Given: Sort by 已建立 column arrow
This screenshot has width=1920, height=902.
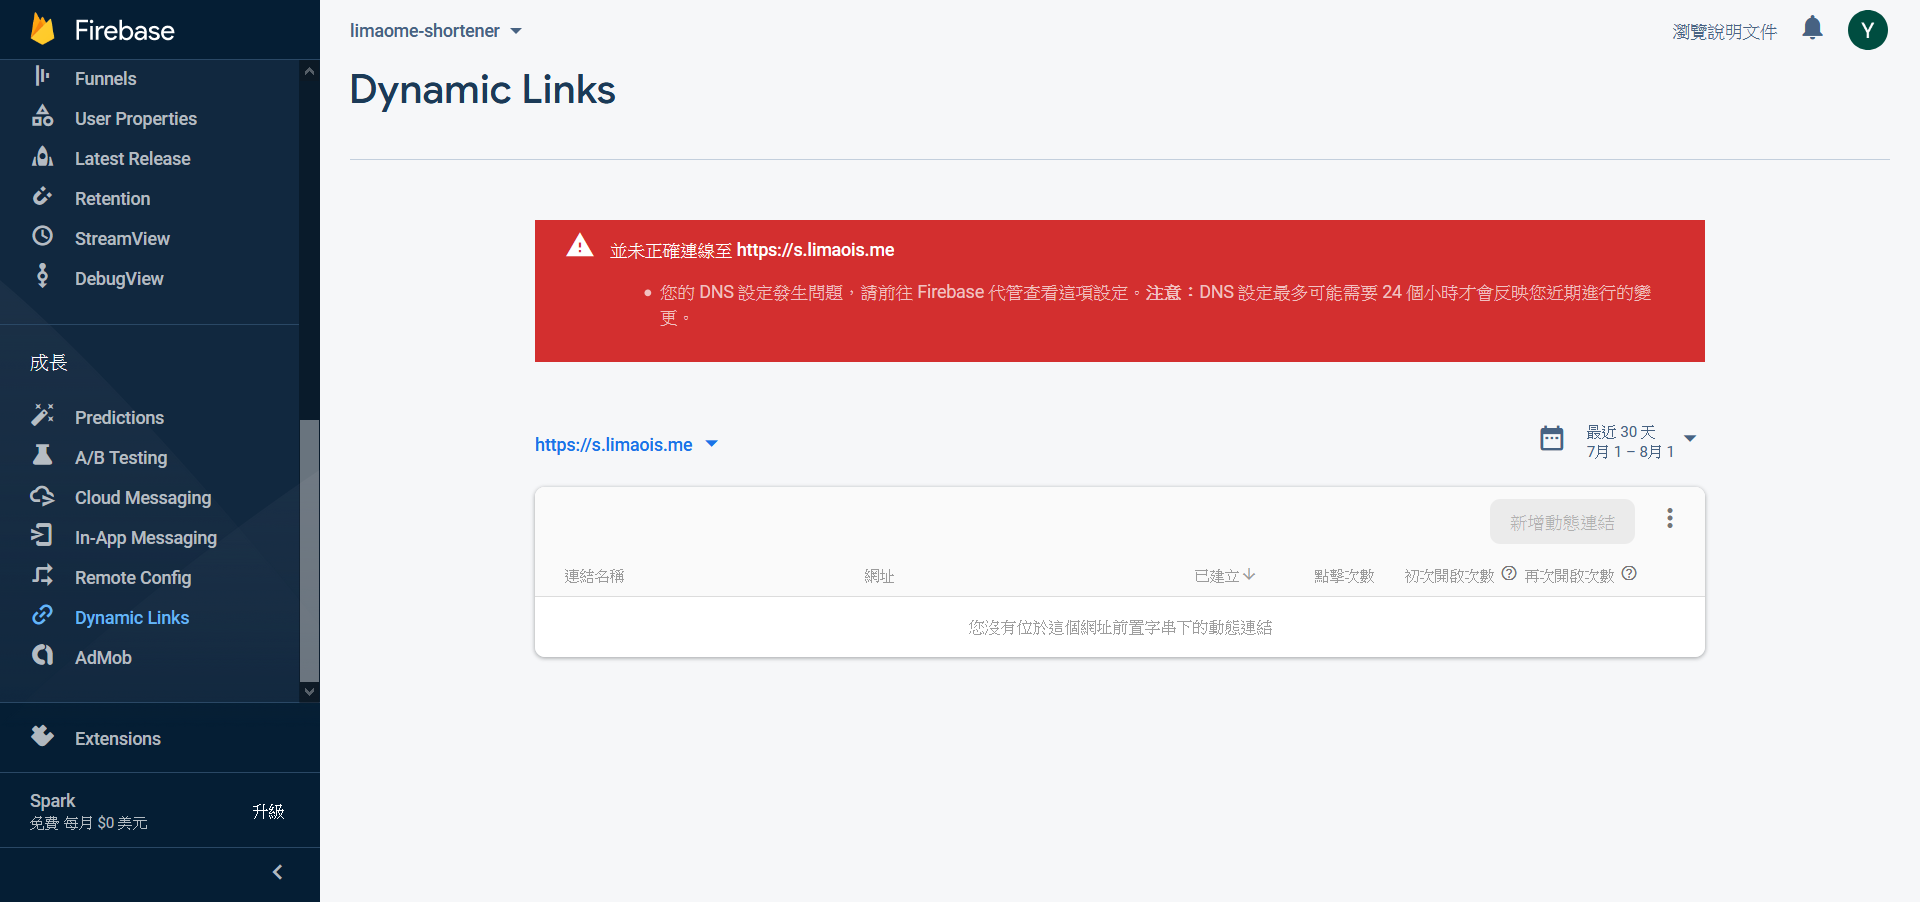Looking at the screenshot, I should (x=1249, y=574).
